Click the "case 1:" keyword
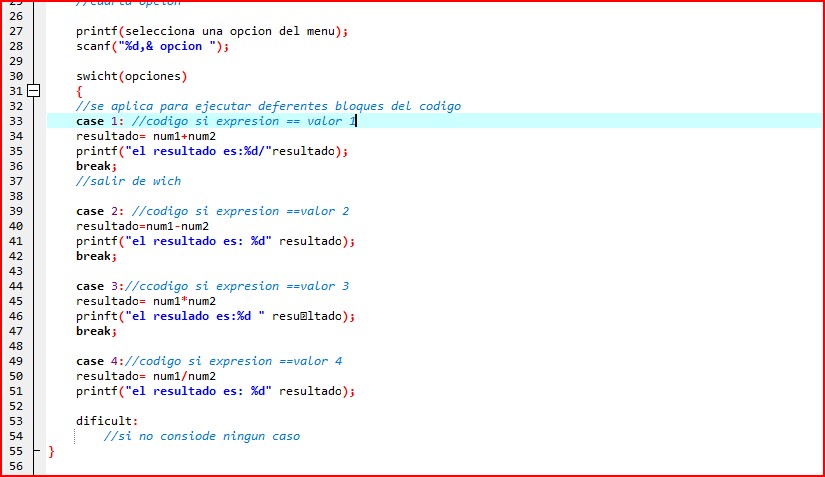 coord(99,121)
